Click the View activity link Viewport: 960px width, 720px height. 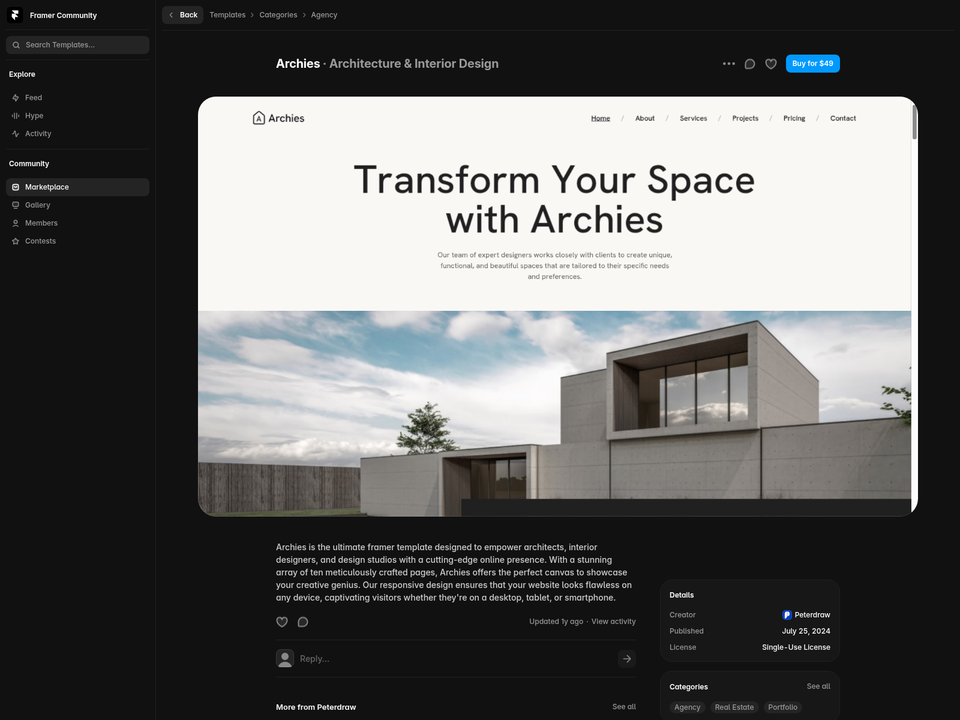tap(613, 621)
